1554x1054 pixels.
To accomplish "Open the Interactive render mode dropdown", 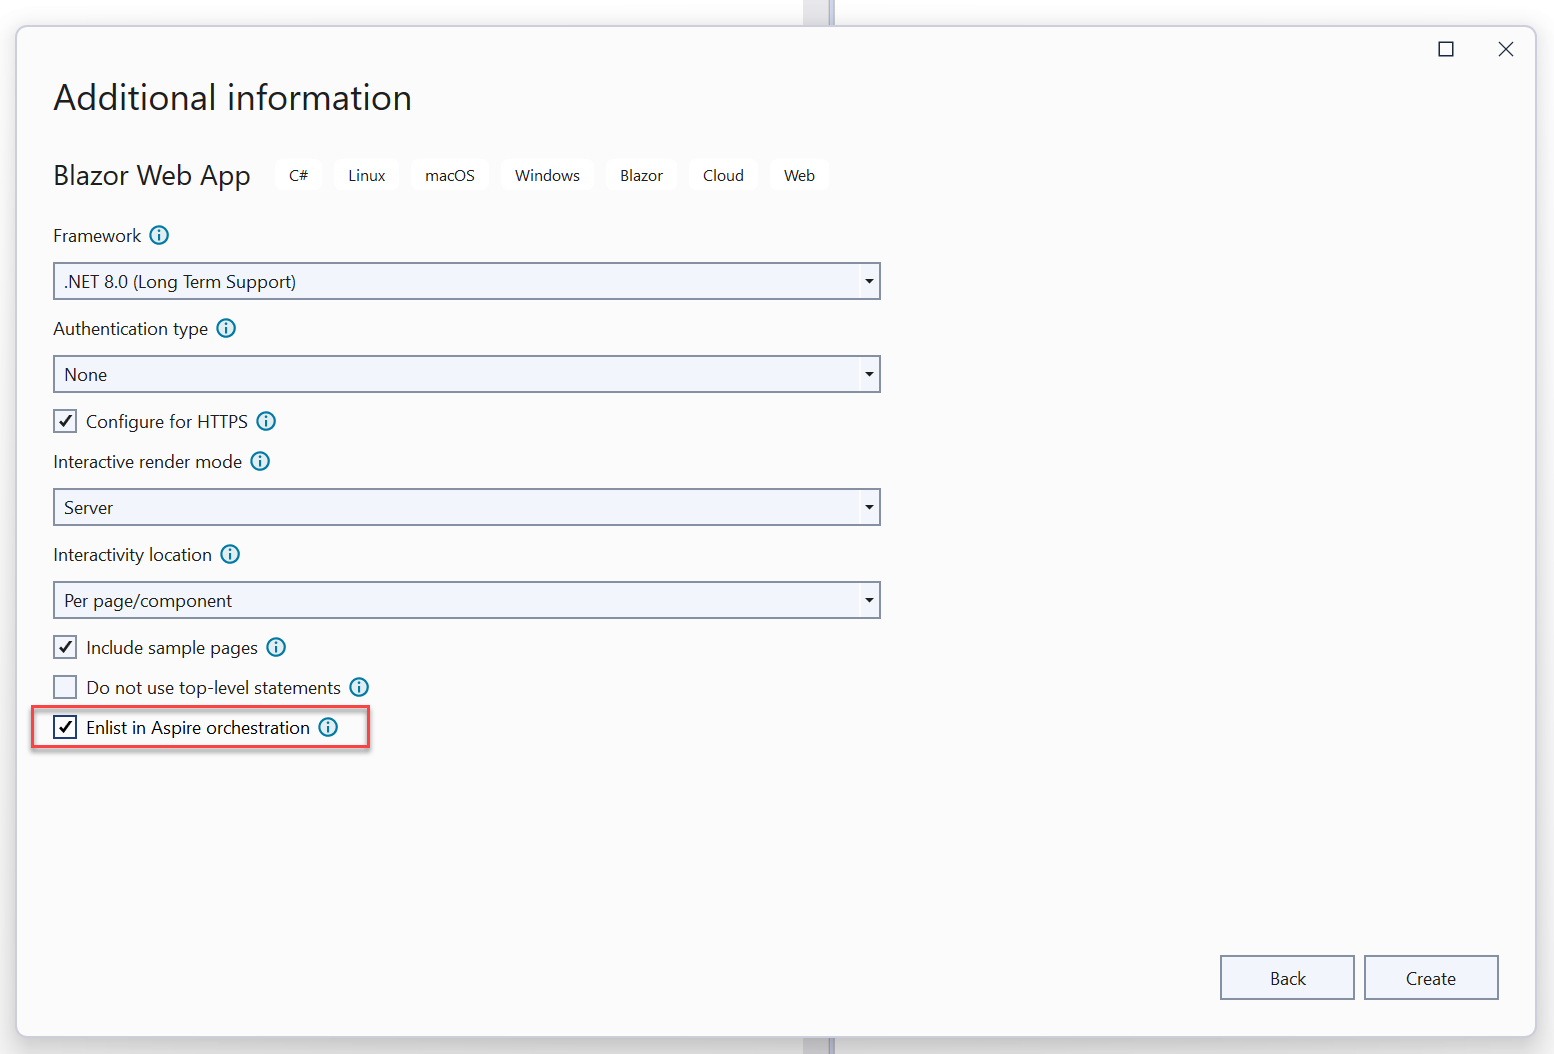I will click(x=466, y=507).
